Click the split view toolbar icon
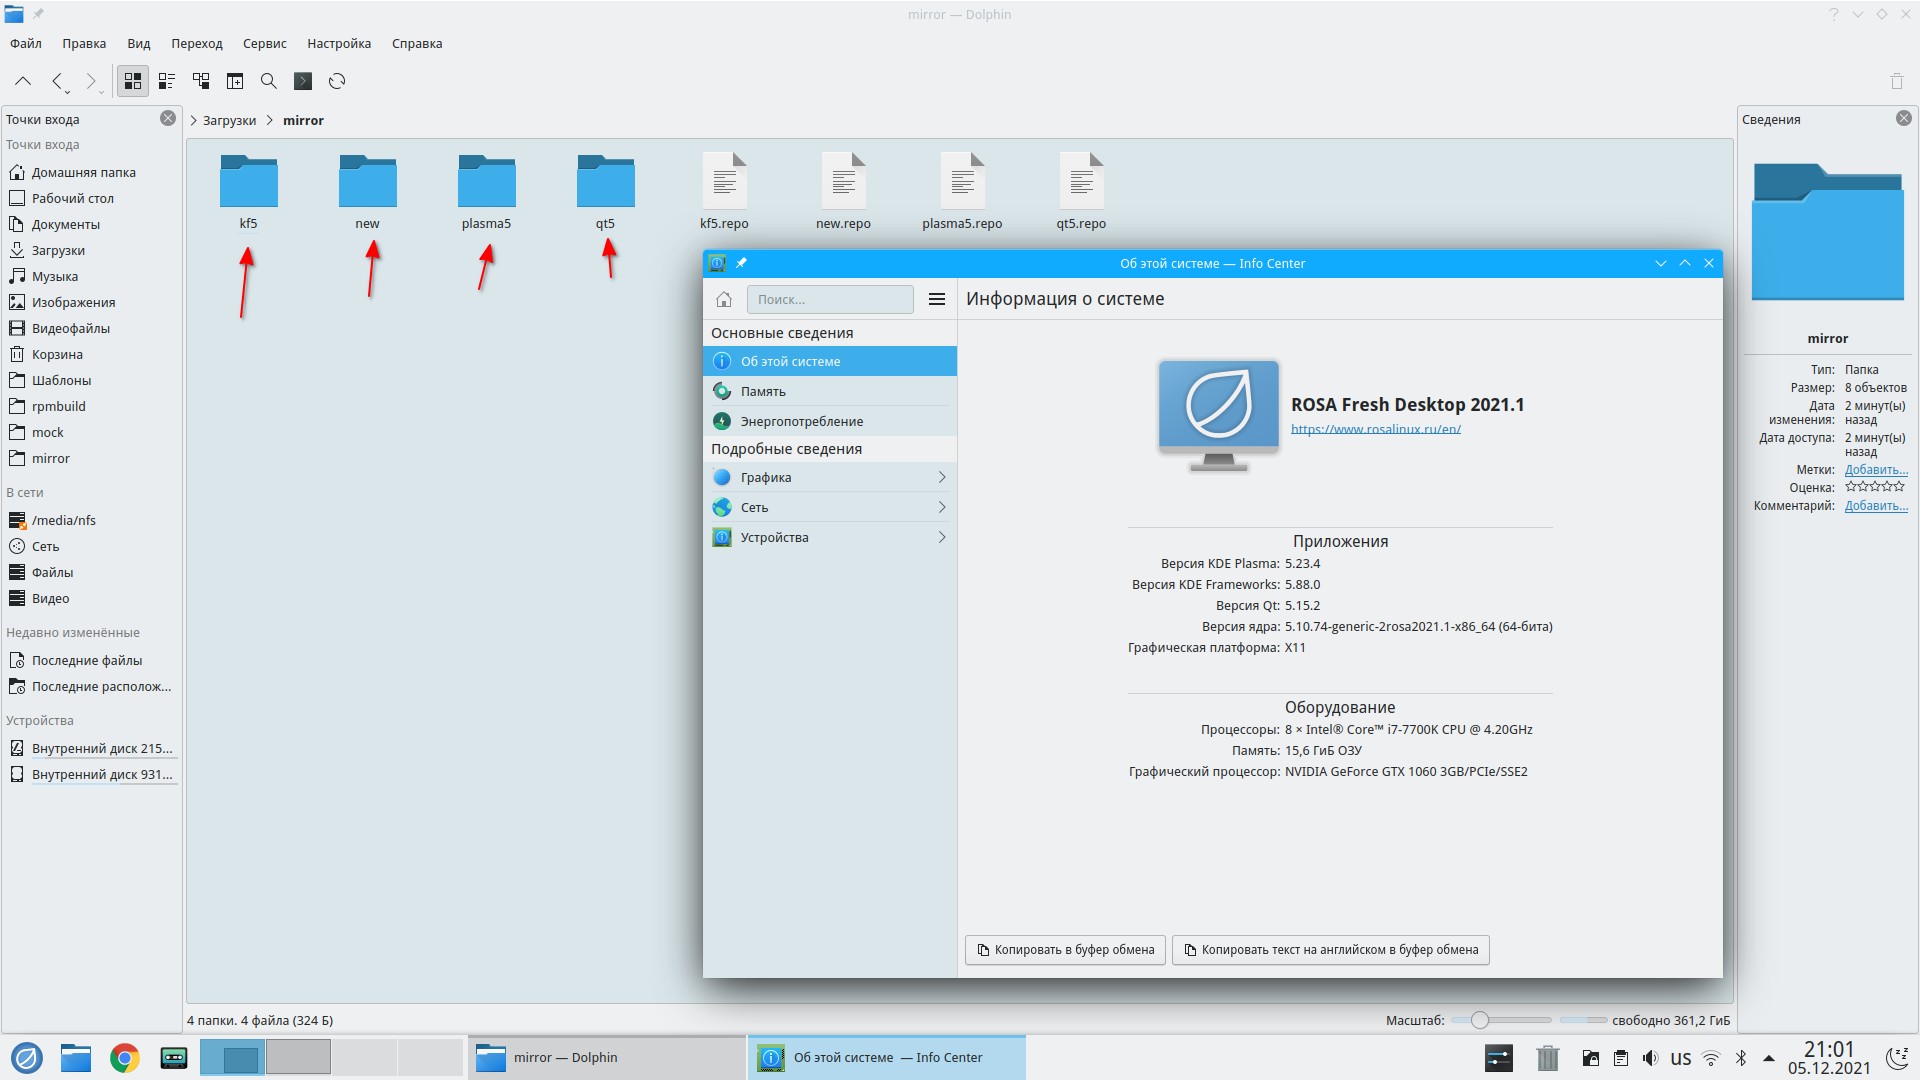1920x1080 pixels. [x=235, y=81]
